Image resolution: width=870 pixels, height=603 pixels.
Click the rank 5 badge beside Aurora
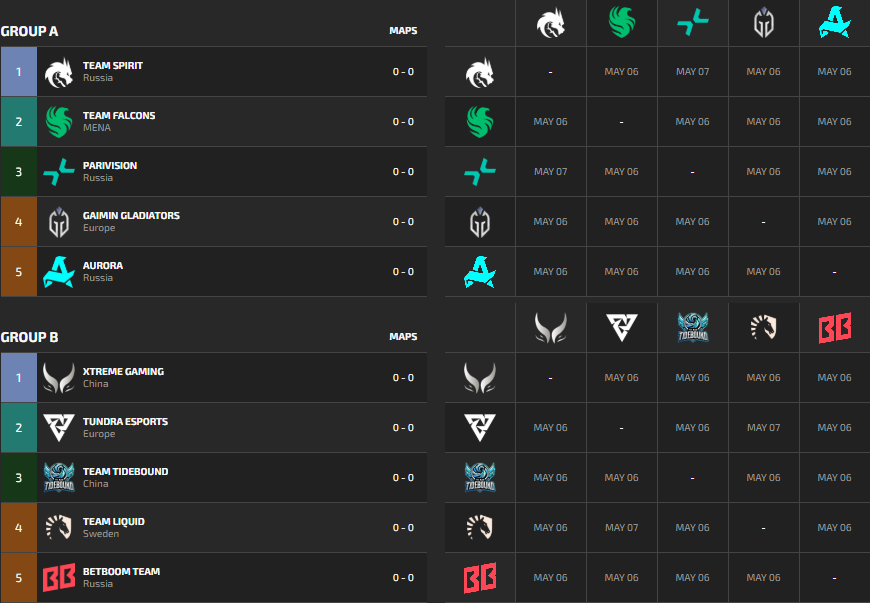coord(18,272)
